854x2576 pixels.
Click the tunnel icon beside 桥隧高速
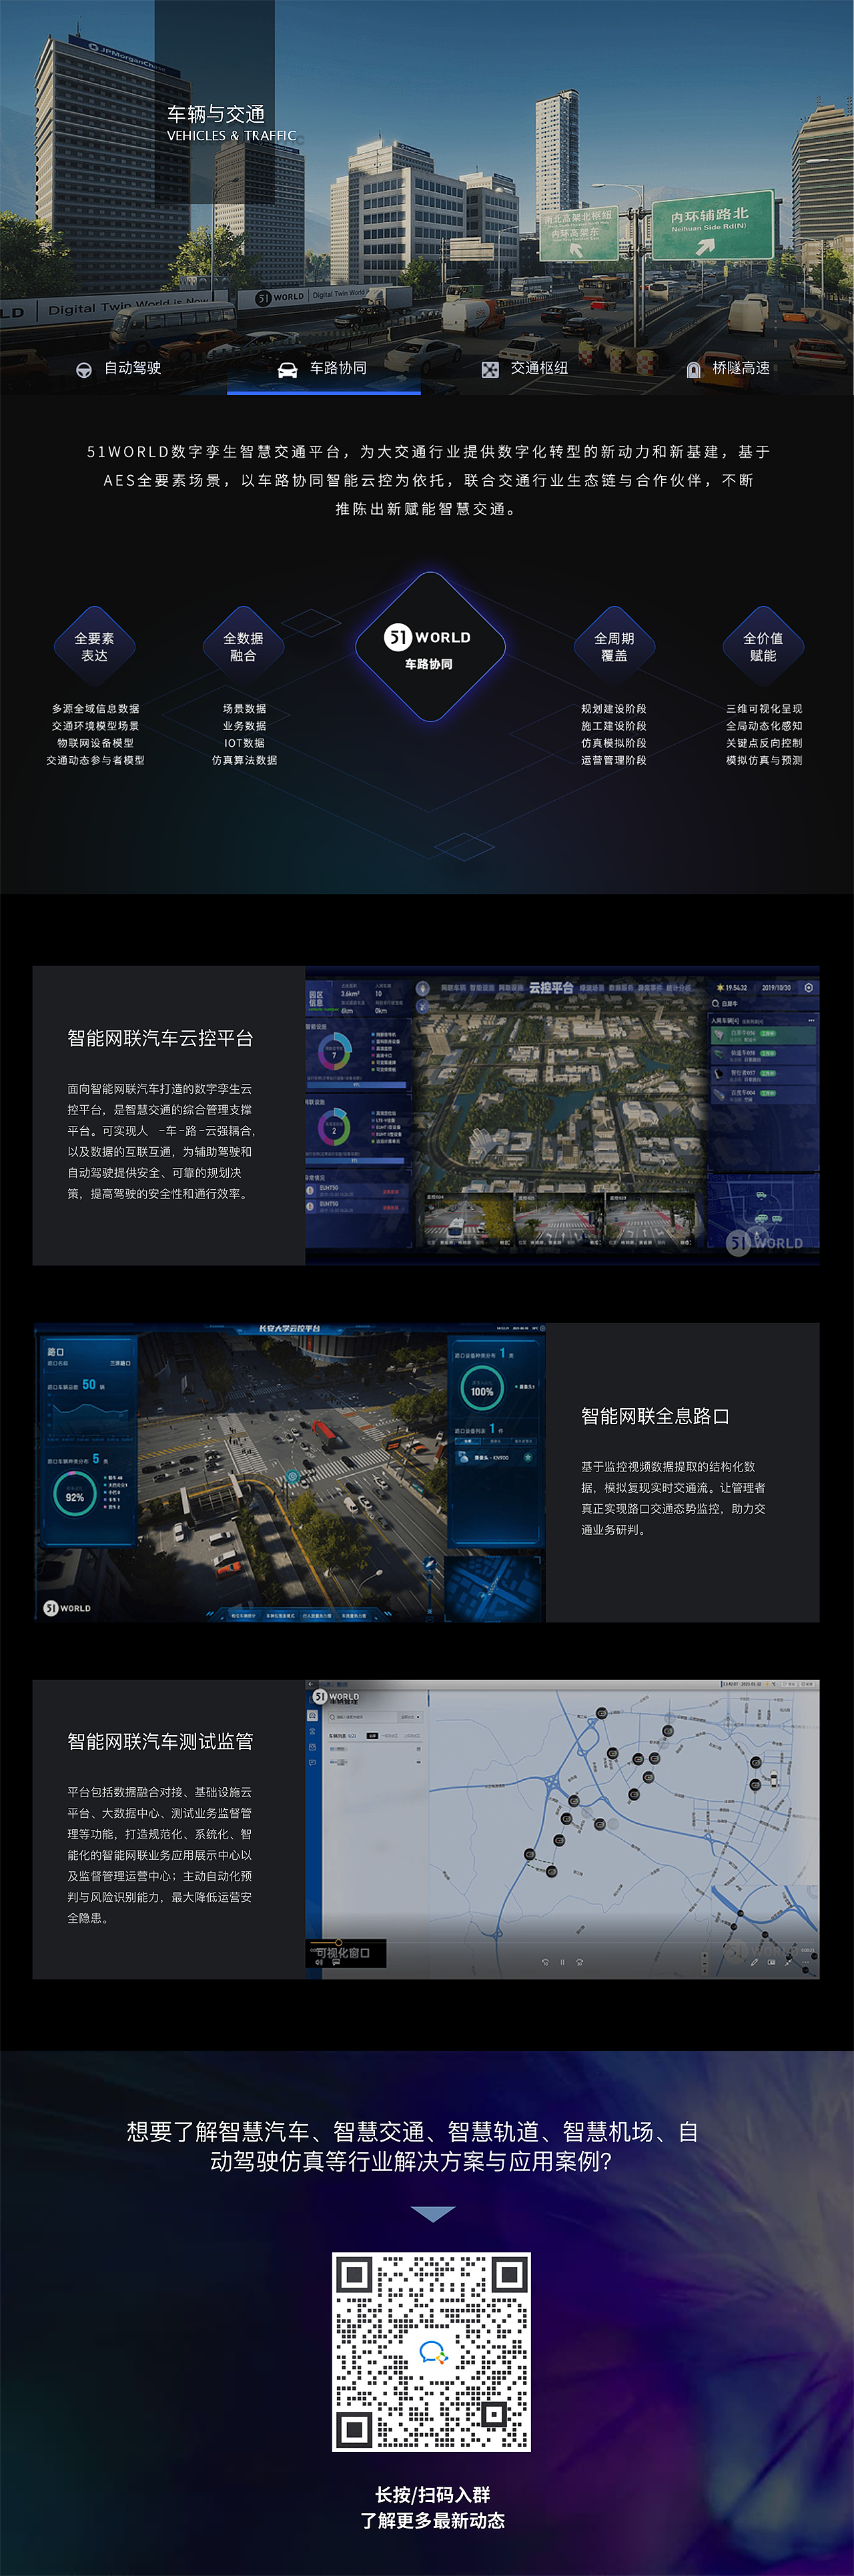click(693, 369)
